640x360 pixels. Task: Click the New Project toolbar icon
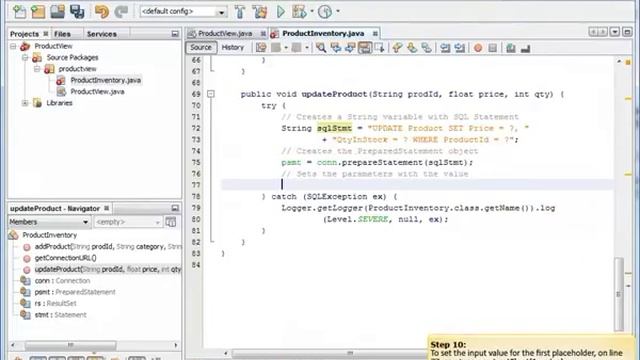(38, 11)
